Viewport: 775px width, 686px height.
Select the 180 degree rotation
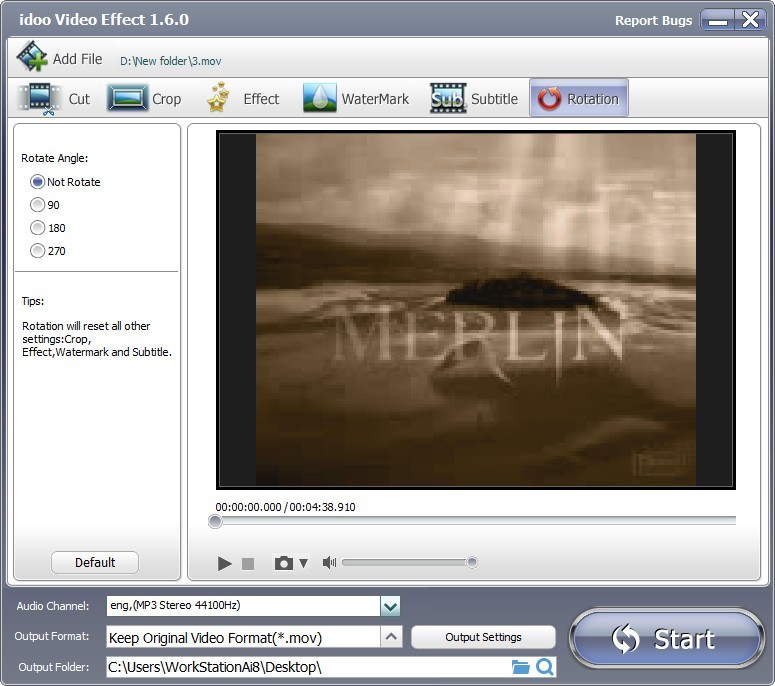(x=38, y=227)
